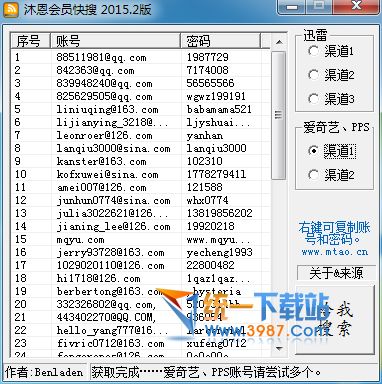Screen dimensions: 382x384
Task: Sort by 序号 column header
Action: click(x=30, y=41)
